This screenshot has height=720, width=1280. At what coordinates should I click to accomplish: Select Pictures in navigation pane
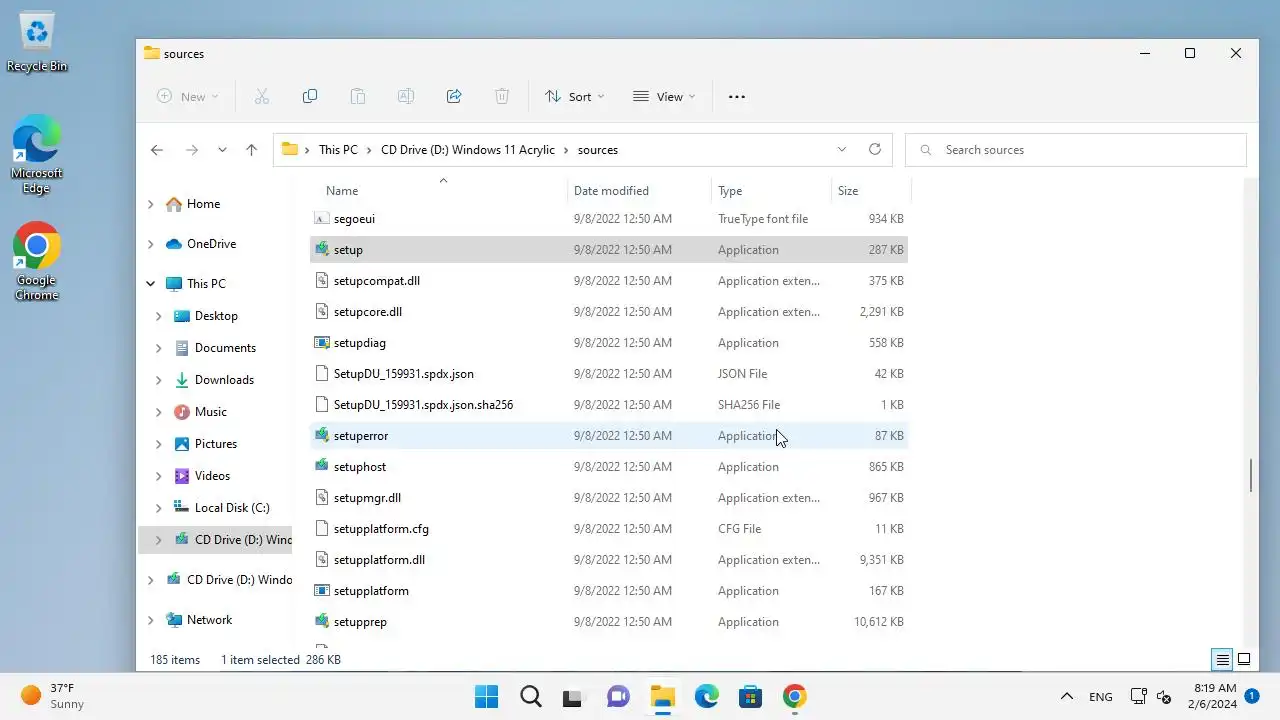point(216,444)
